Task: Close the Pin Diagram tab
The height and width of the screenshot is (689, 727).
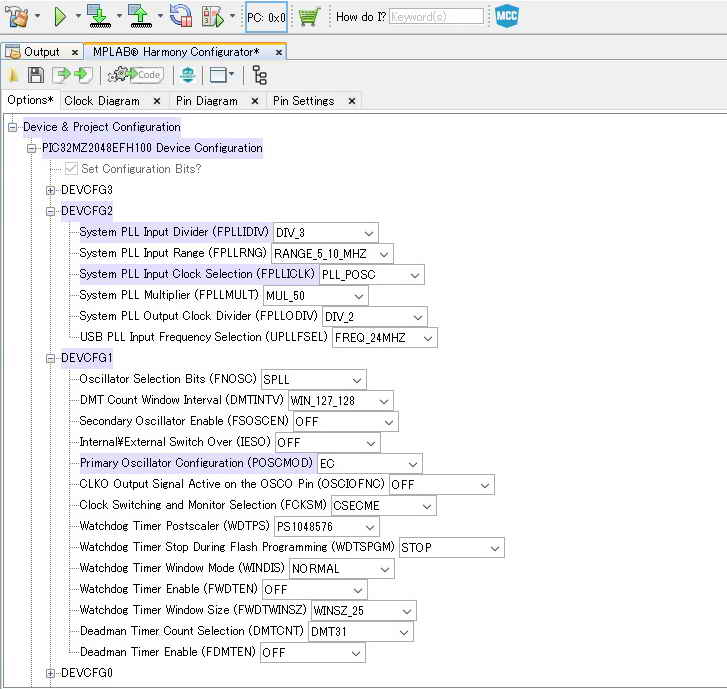Action: pos(255,101)
